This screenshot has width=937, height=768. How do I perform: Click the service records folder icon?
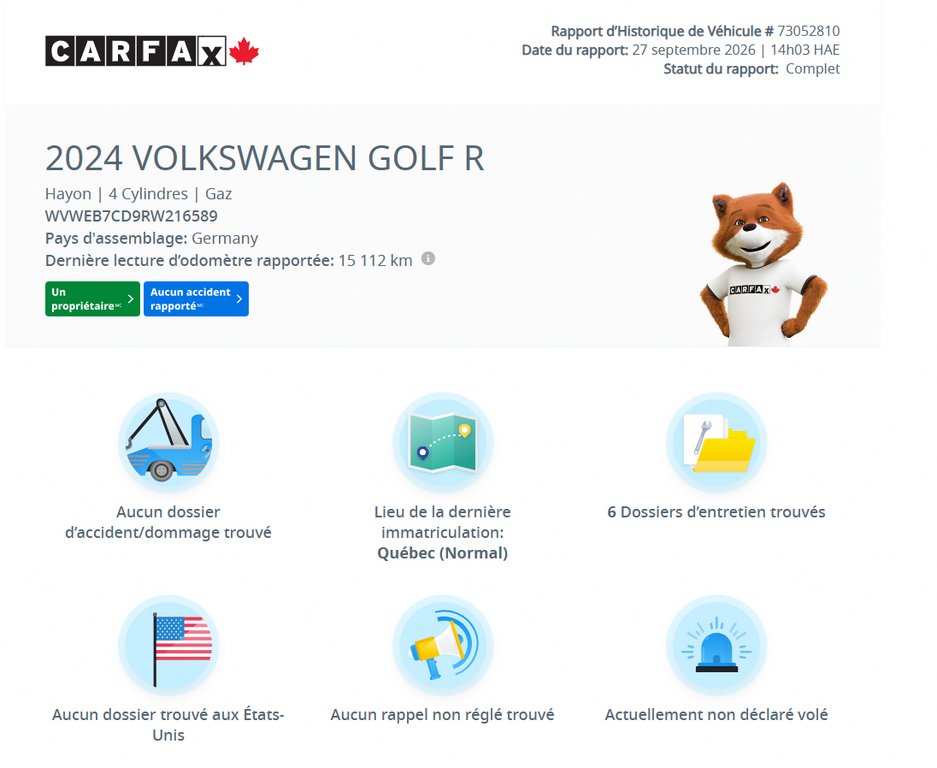point(716,443)
